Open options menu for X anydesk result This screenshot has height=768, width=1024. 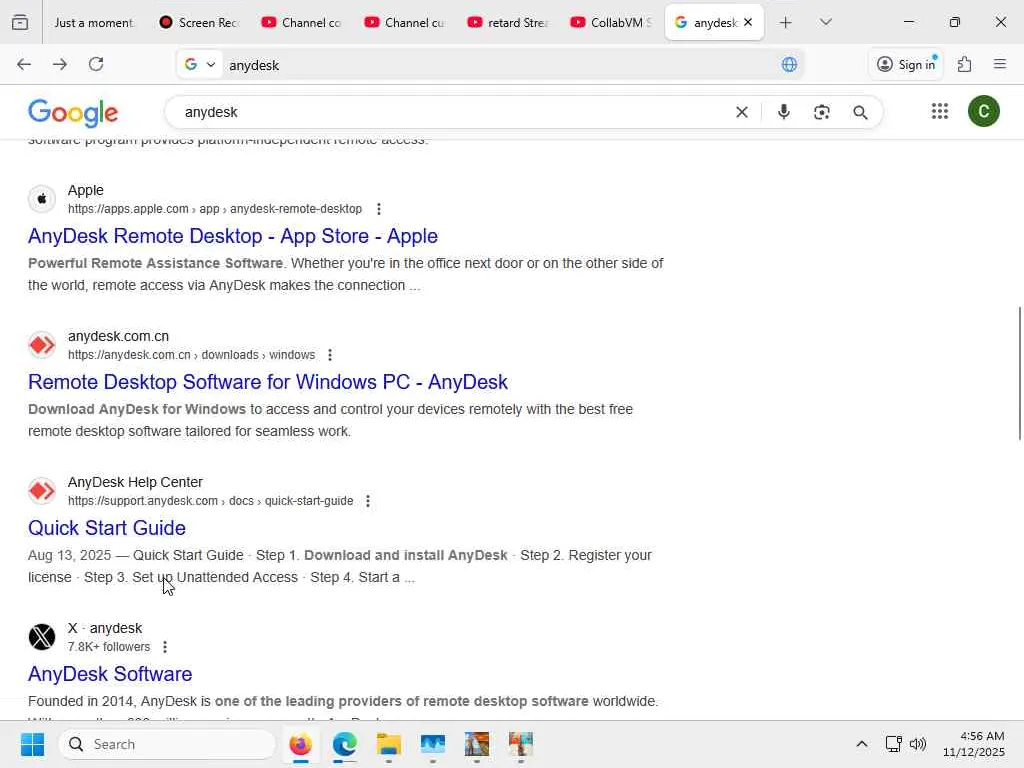pos(165,647)
